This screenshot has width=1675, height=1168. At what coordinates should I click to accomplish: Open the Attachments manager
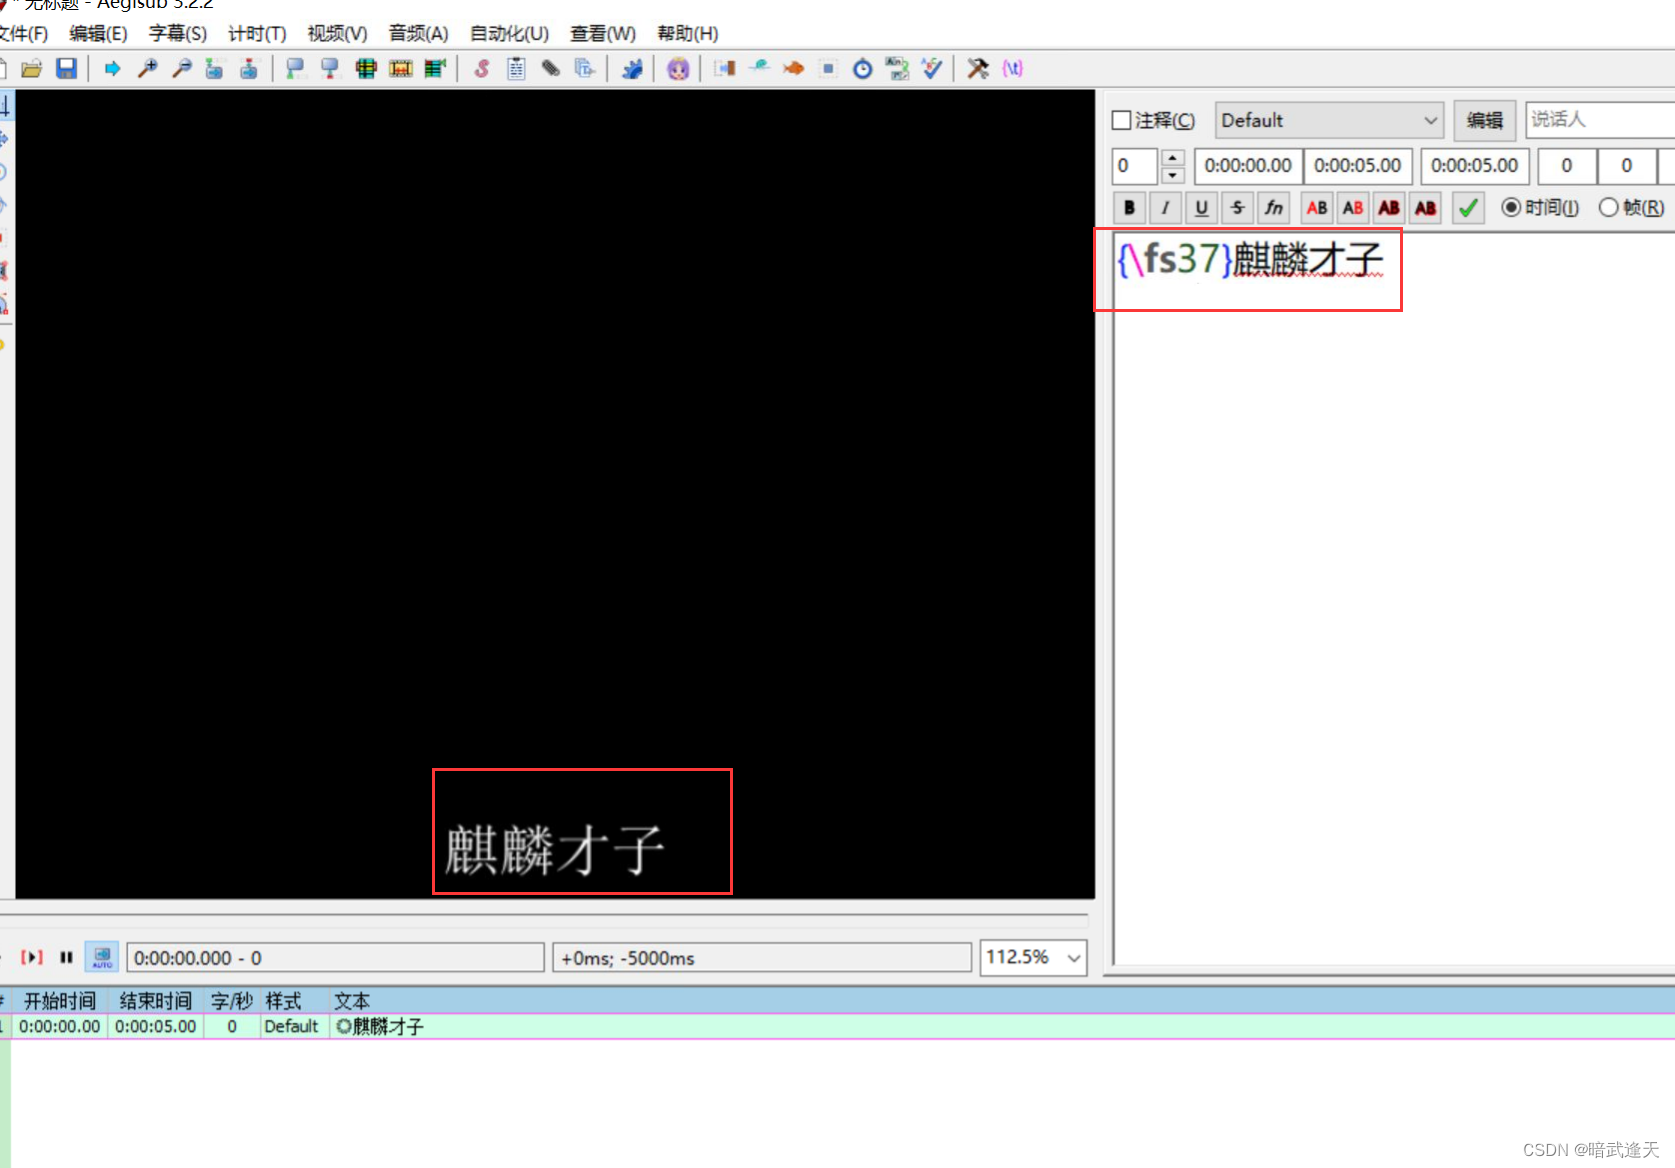pyautogui.click(x=551, y=68)
